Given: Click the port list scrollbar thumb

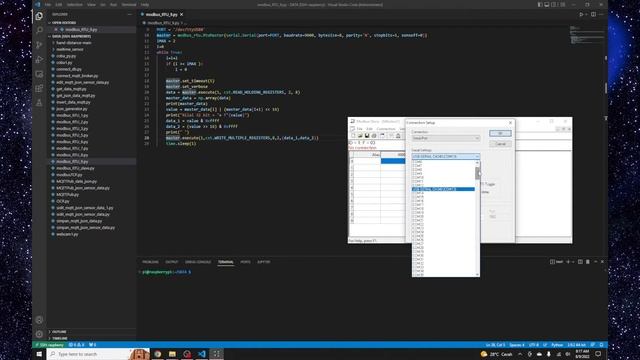Looking at the screenshot, I should point(478,173).
